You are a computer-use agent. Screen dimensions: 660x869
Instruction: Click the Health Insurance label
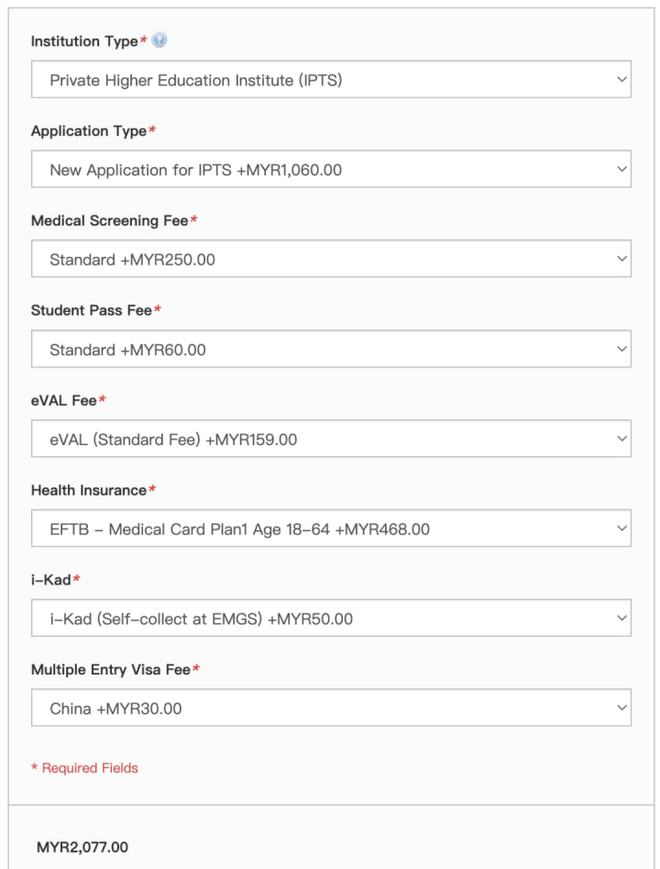point(88,490)
